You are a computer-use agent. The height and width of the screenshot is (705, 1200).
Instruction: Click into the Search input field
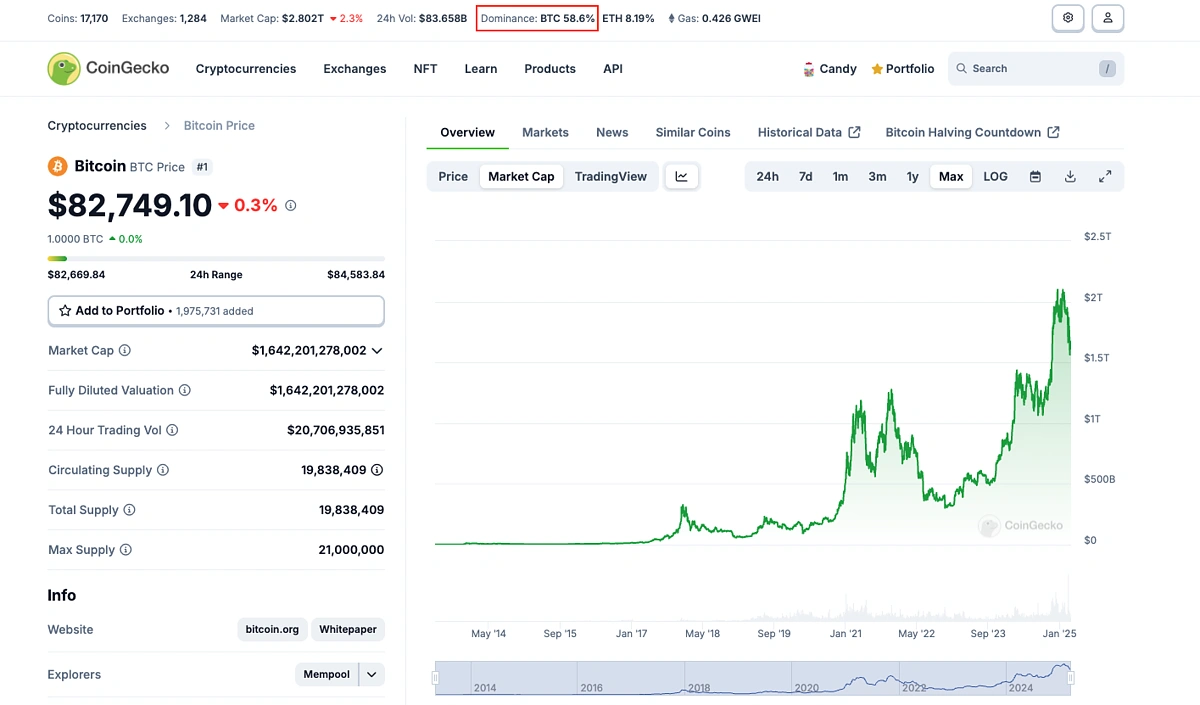click(1036, 69)
